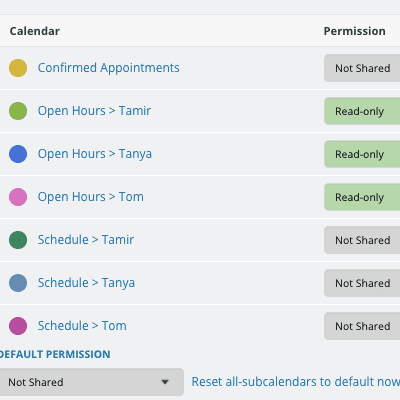The image size is (400, 400).
Task: Click the Permission column header
Action: pyautogui.click(x=355, y=31)
